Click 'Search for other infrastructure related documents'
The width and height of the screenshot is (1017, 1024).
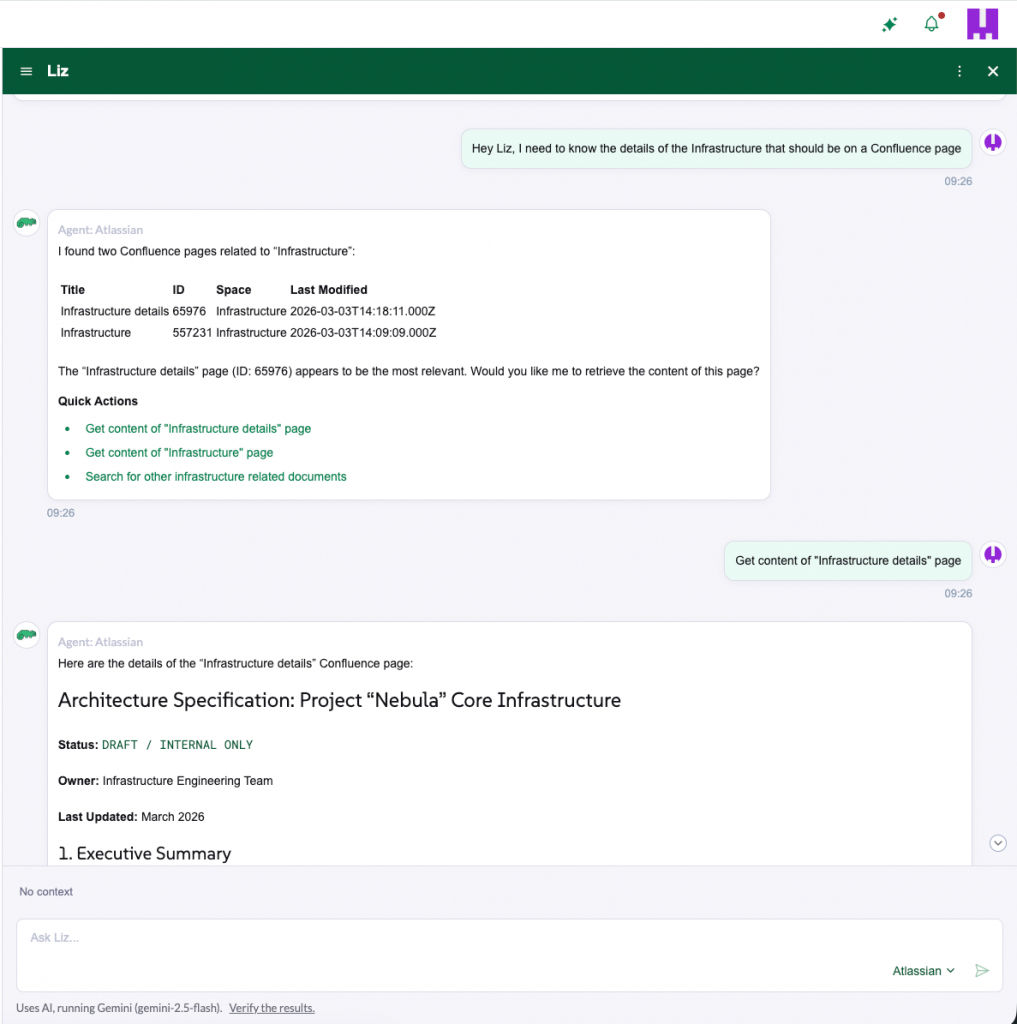coord(216,476)
